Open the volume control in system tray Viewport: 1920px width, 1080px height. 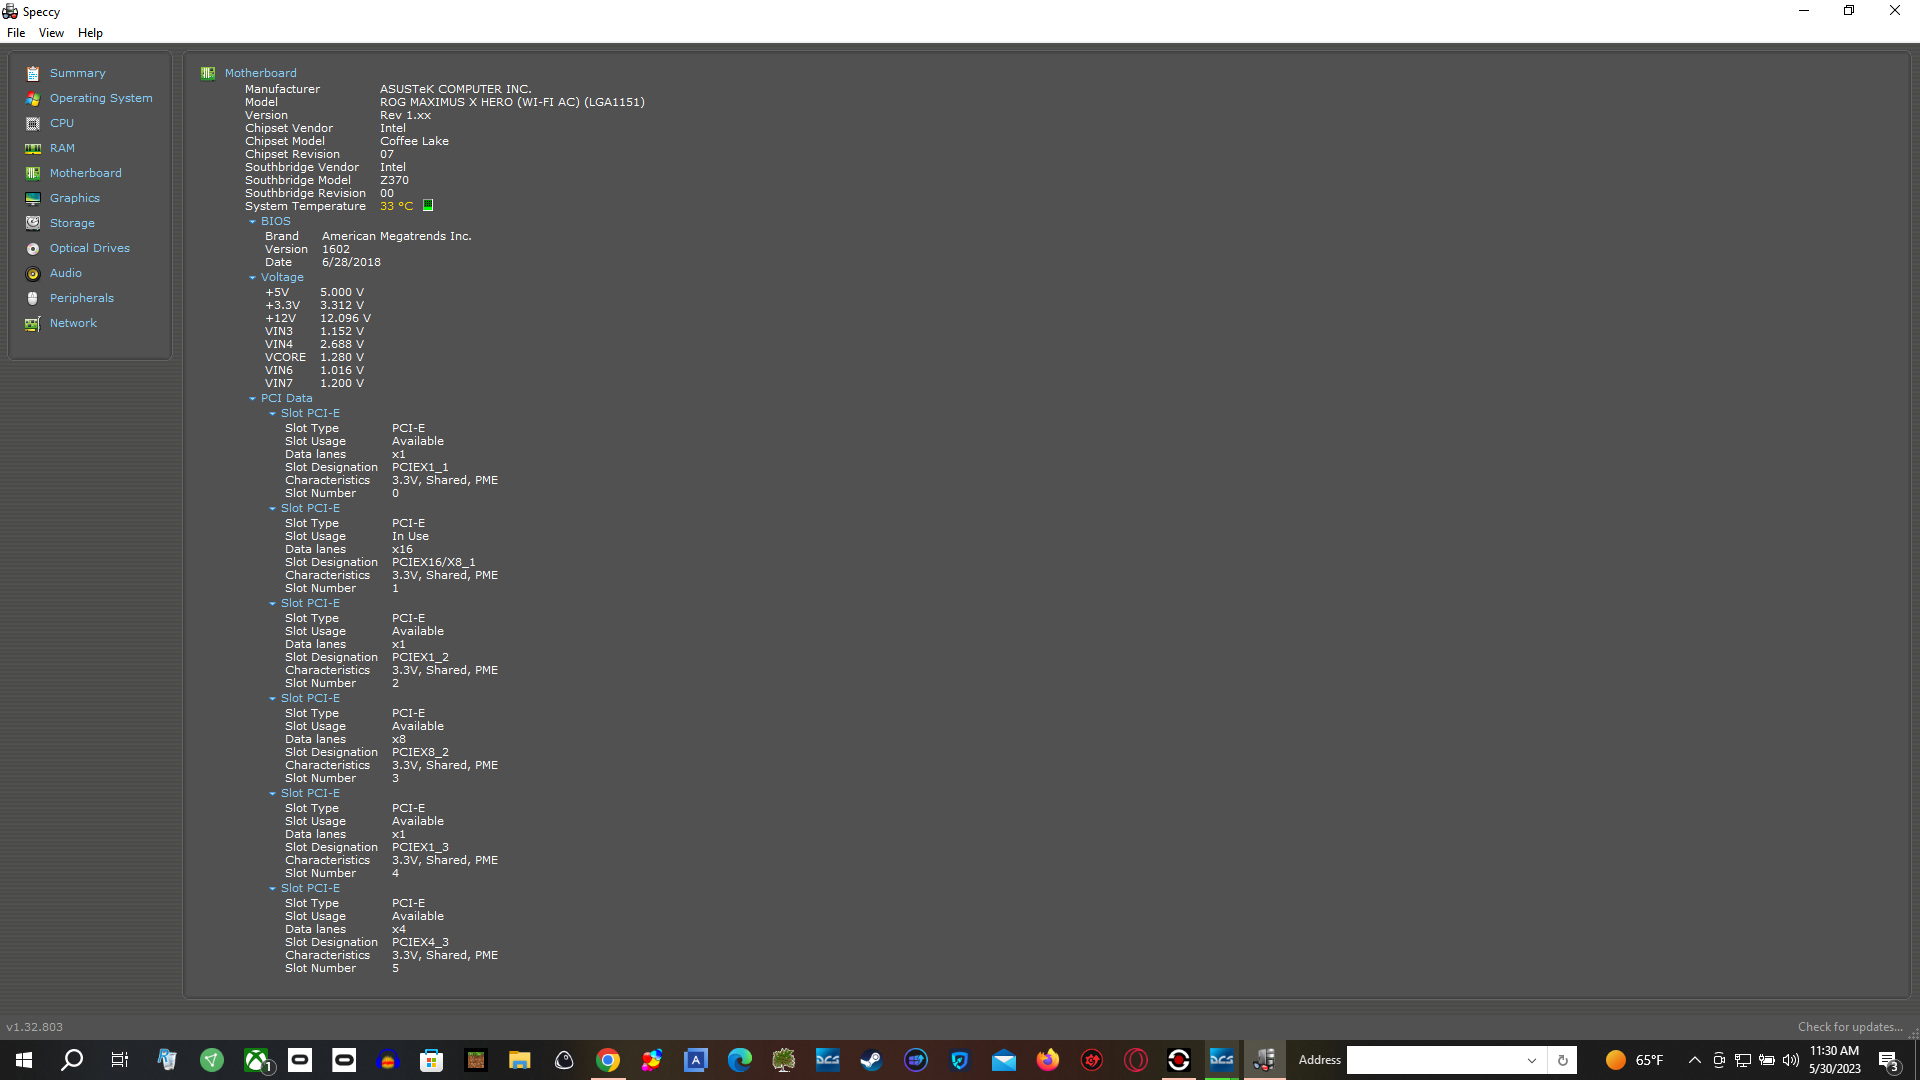1790,1061
